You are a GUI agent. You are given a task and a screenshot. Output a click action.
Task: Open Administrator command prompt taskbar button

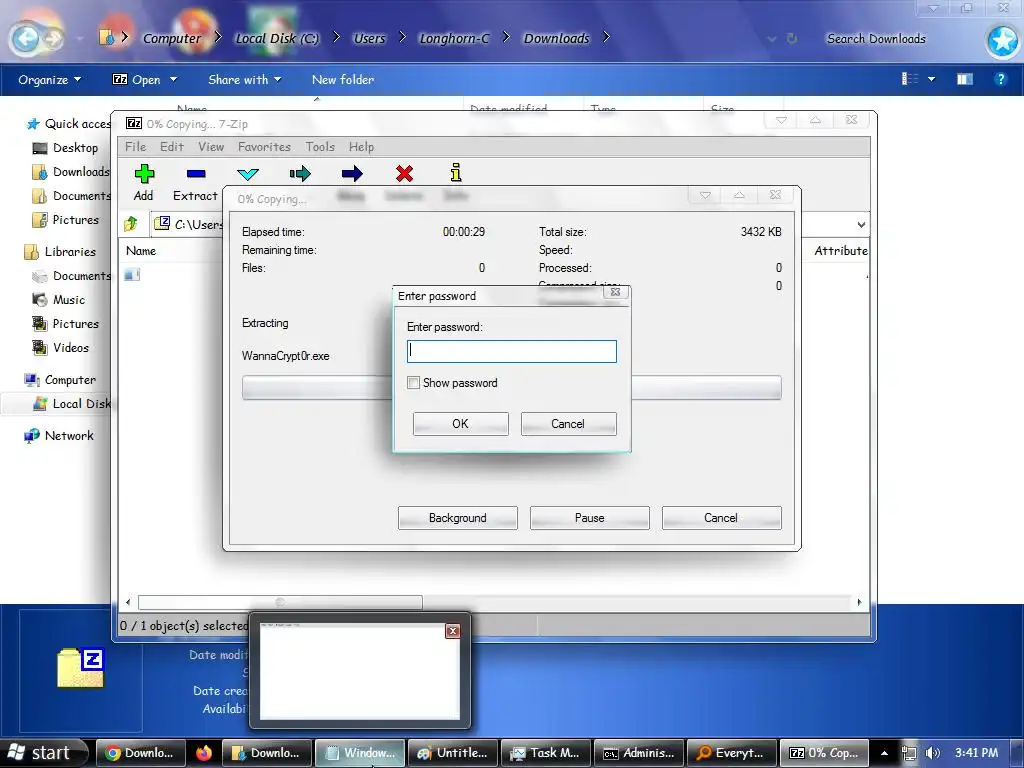[639, 753]
